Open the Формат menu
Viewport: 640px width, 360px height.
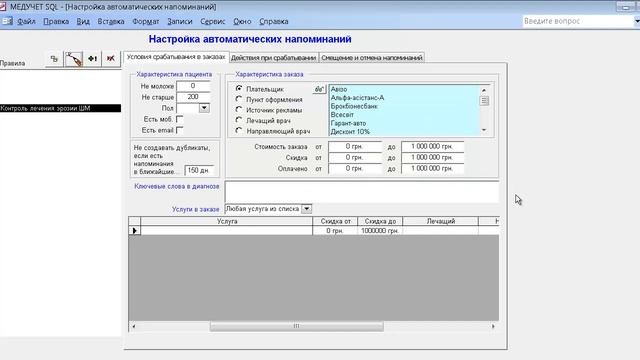point(145,21)
